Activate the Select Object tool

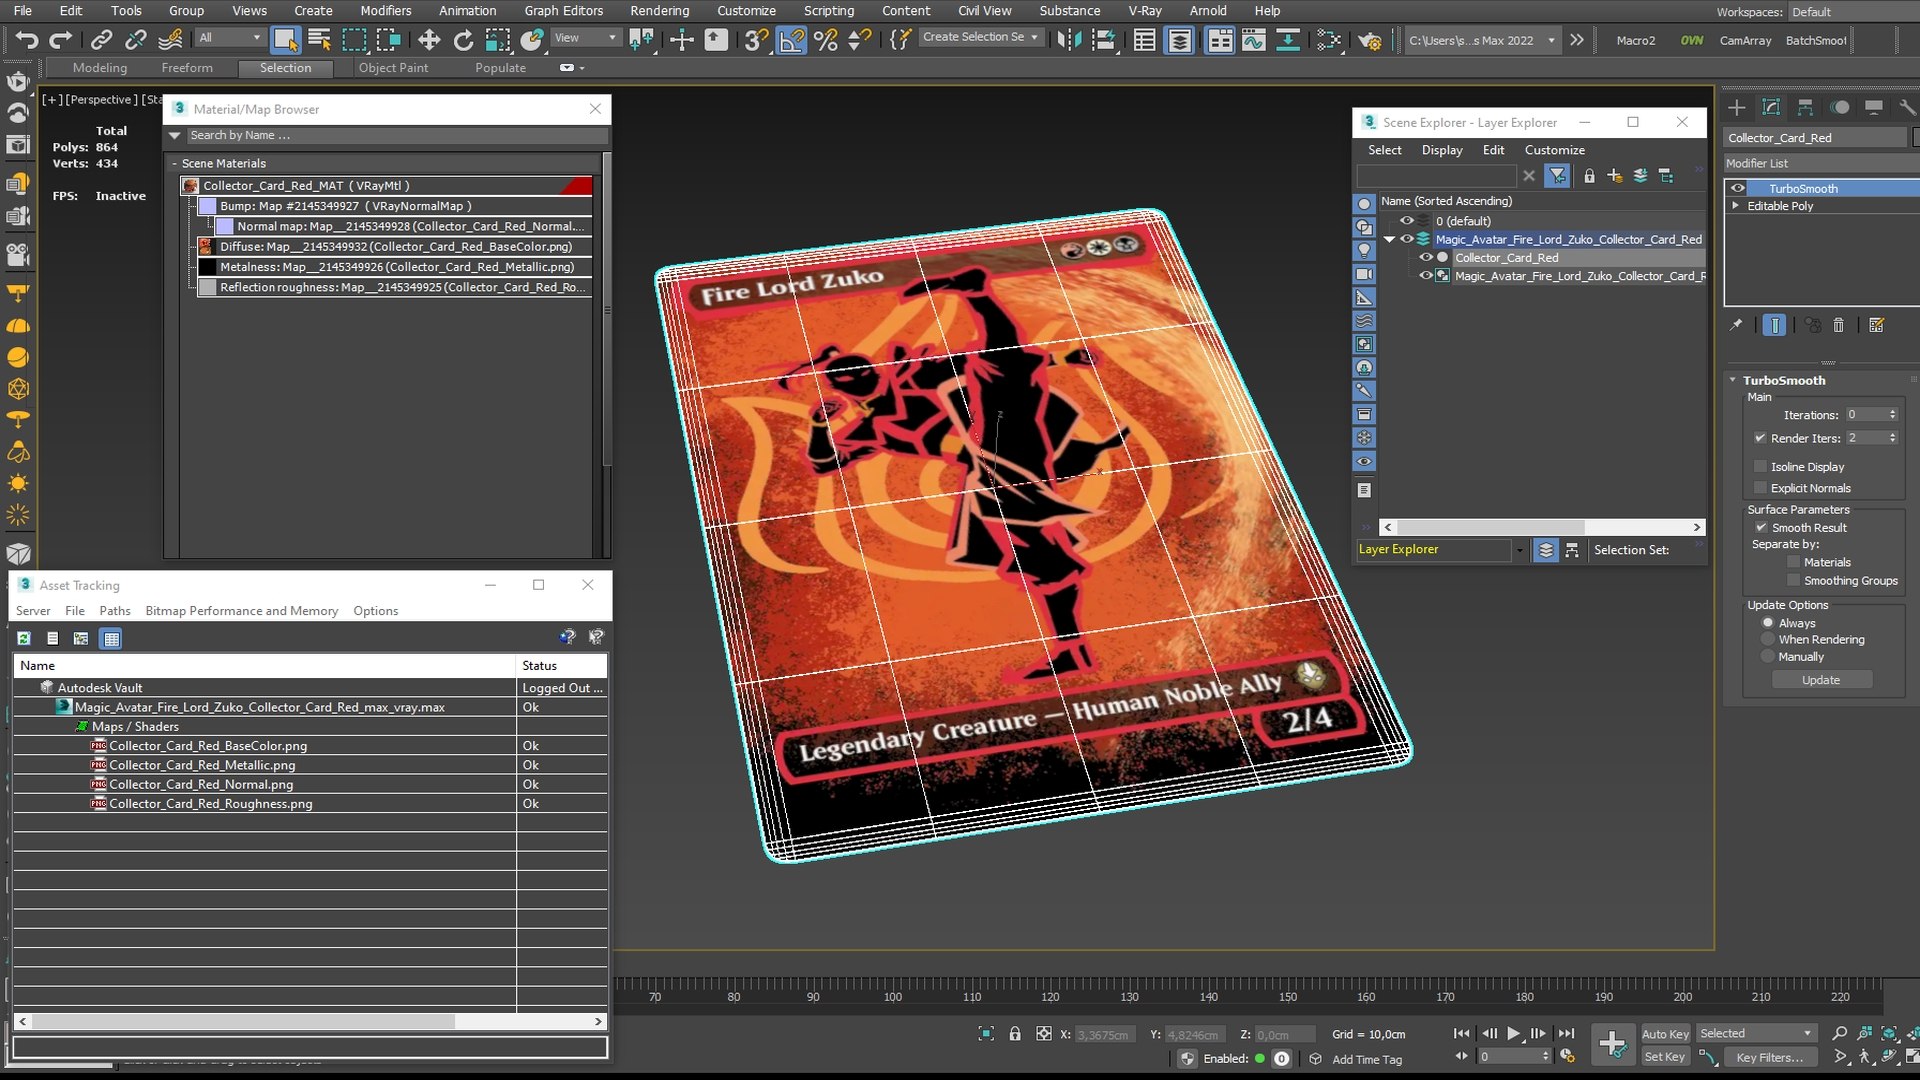[x=285, y=40]
